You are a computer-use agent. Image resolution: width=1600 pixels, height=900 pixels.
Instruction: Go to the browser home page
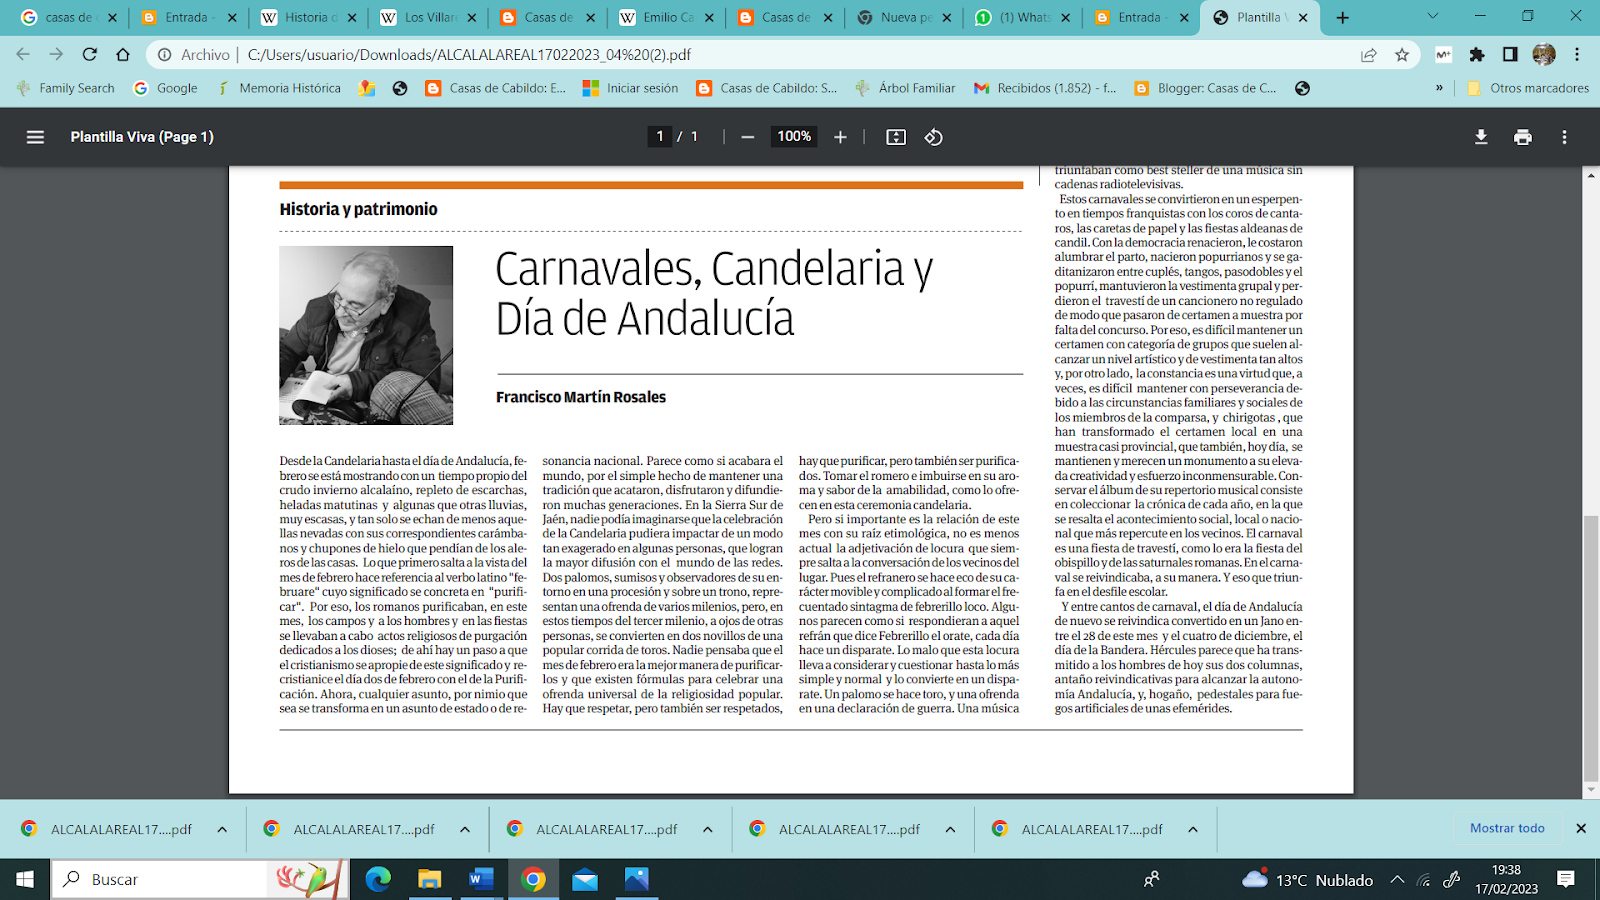tap(123, 55)
